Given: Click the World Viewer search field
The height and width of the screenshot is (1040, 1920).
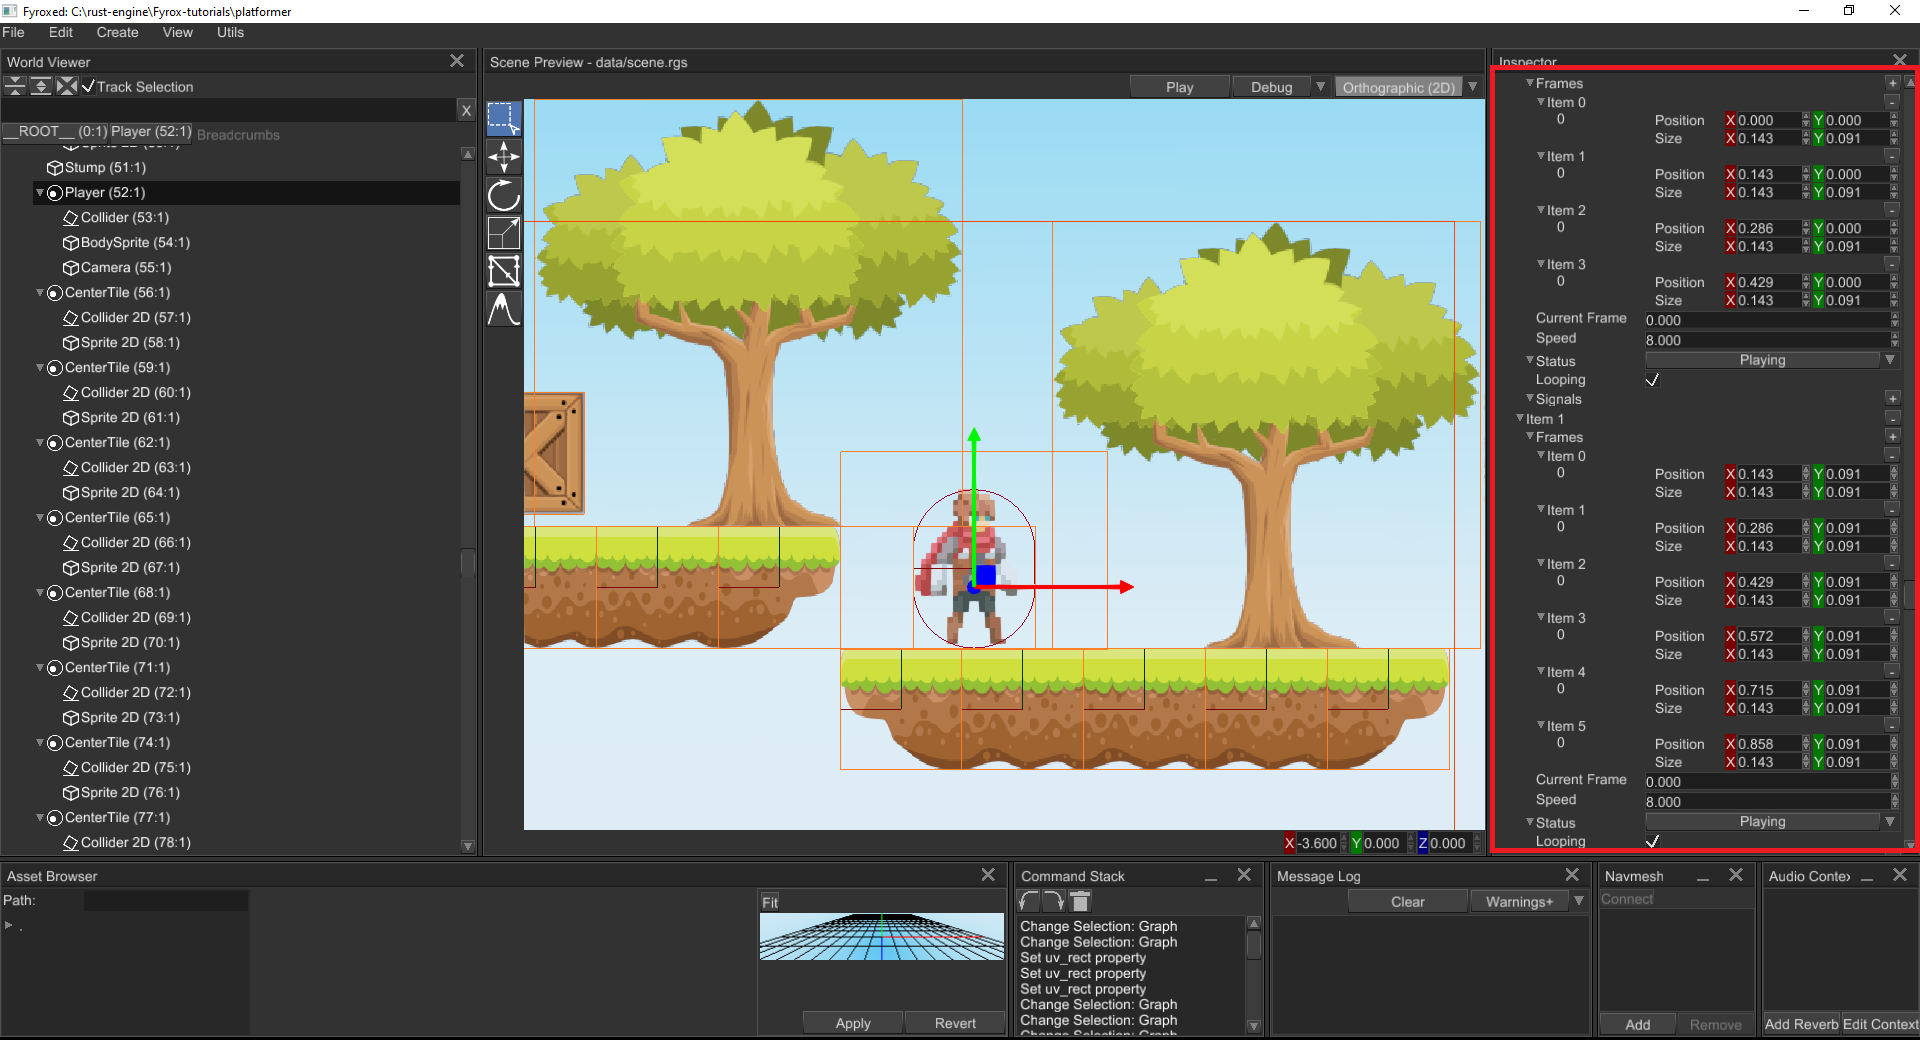Looking at the screenshot, I should [x=228, y=110].
